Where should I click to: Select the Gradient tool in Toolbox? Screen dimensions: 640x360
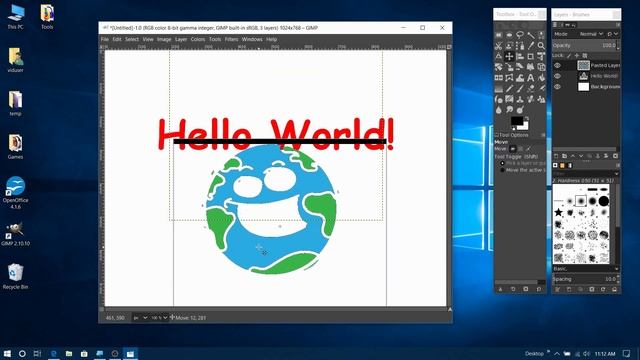(499, 88)
